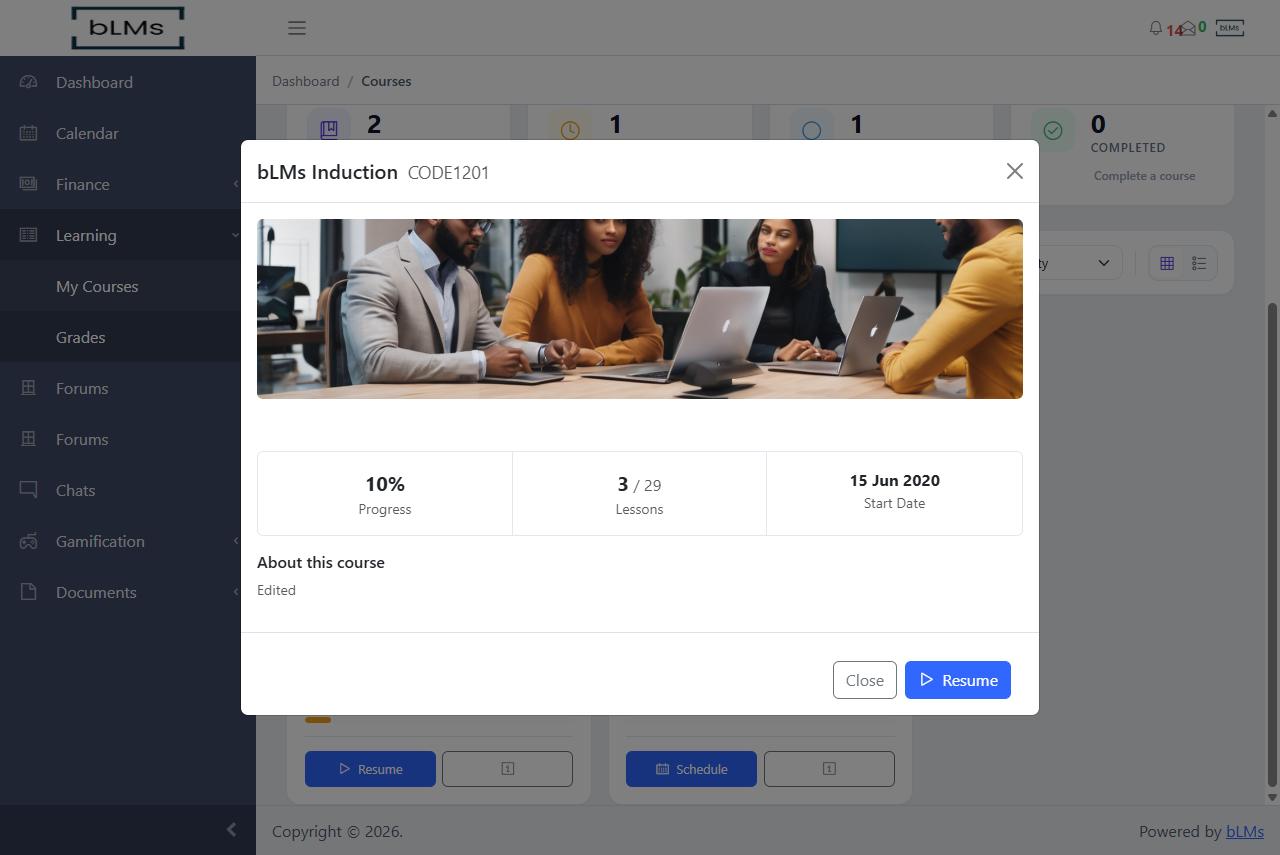
Task: Close the bLMs Induction dialog with X
Action: [x=1015, y=171]
